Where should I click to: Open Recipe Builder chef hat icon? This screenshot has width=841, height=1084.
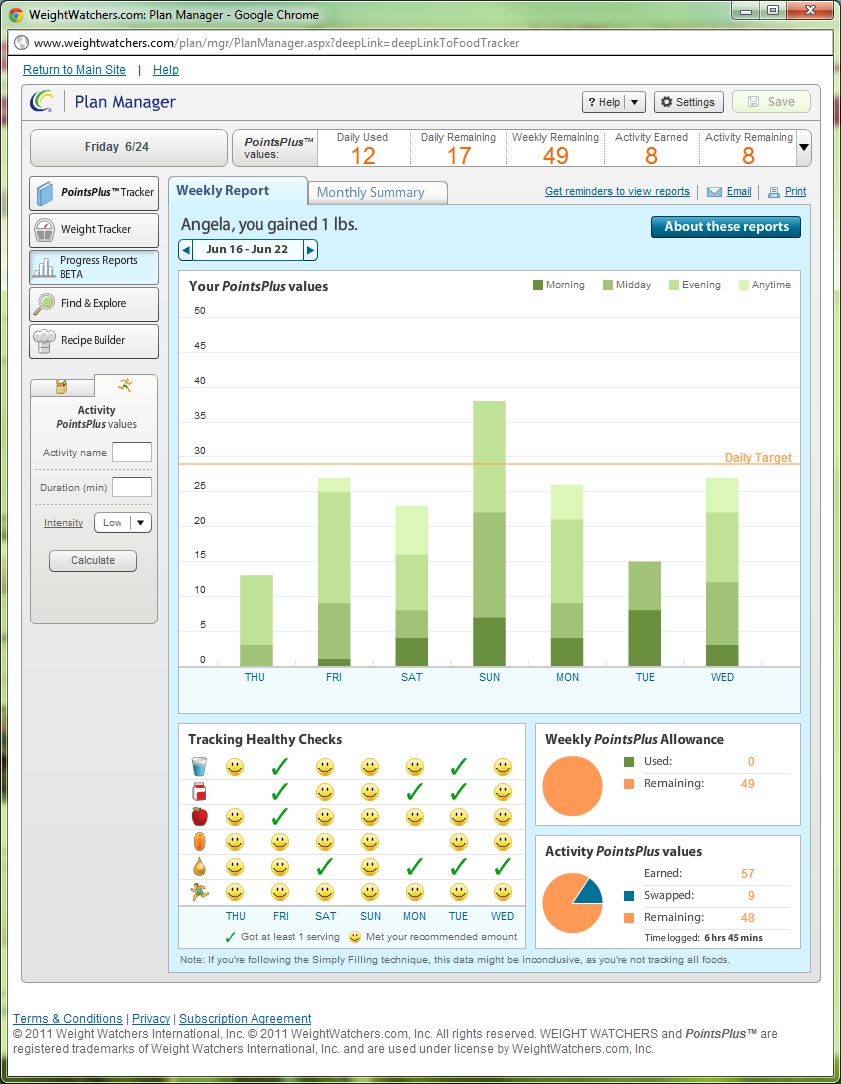click(x=45, y=341)
